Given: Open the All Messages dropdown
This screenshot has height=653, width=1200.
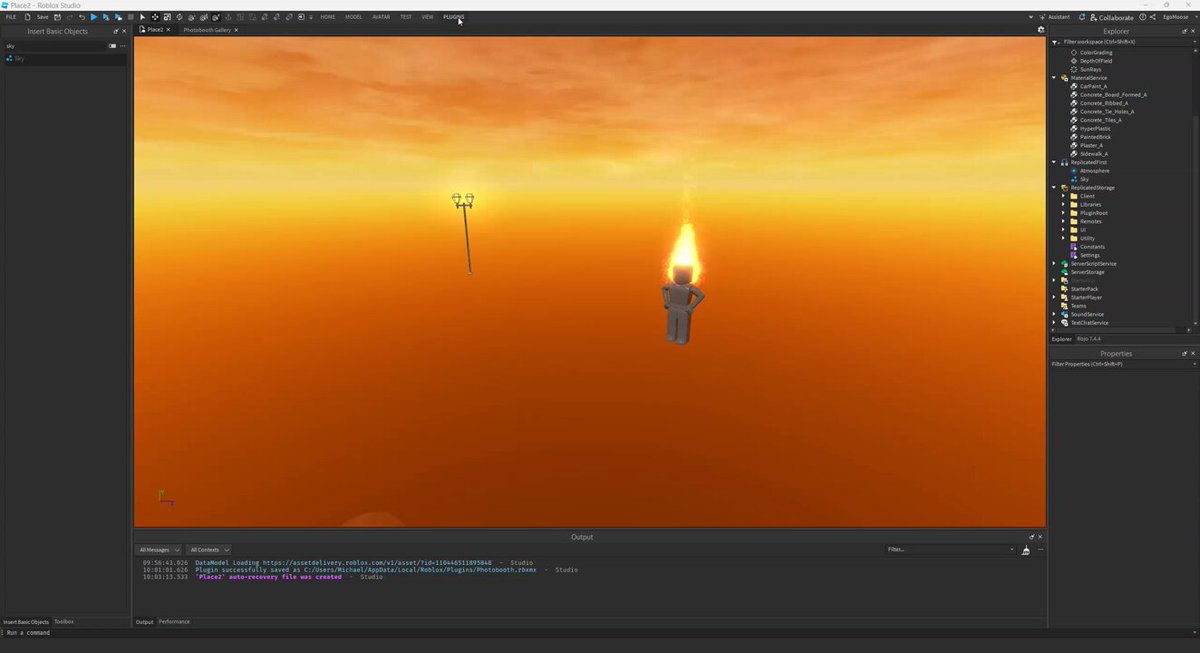Looking at the screenshot, I should 159,550.
